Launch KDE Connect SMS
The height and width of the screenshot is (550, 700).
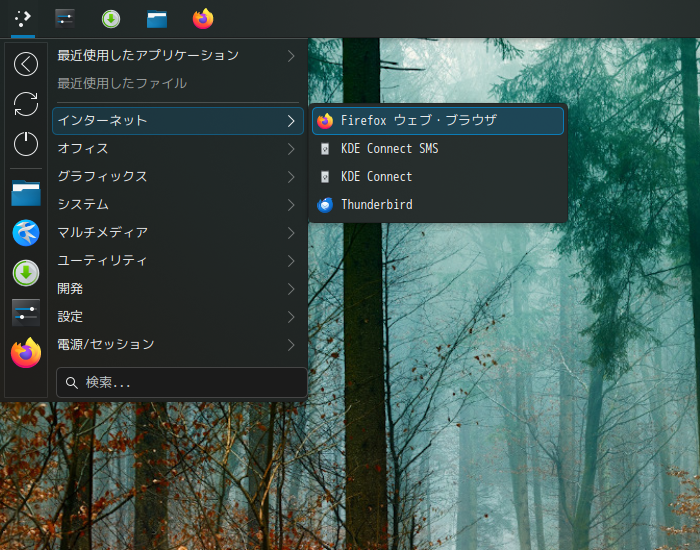click(438, 149)
